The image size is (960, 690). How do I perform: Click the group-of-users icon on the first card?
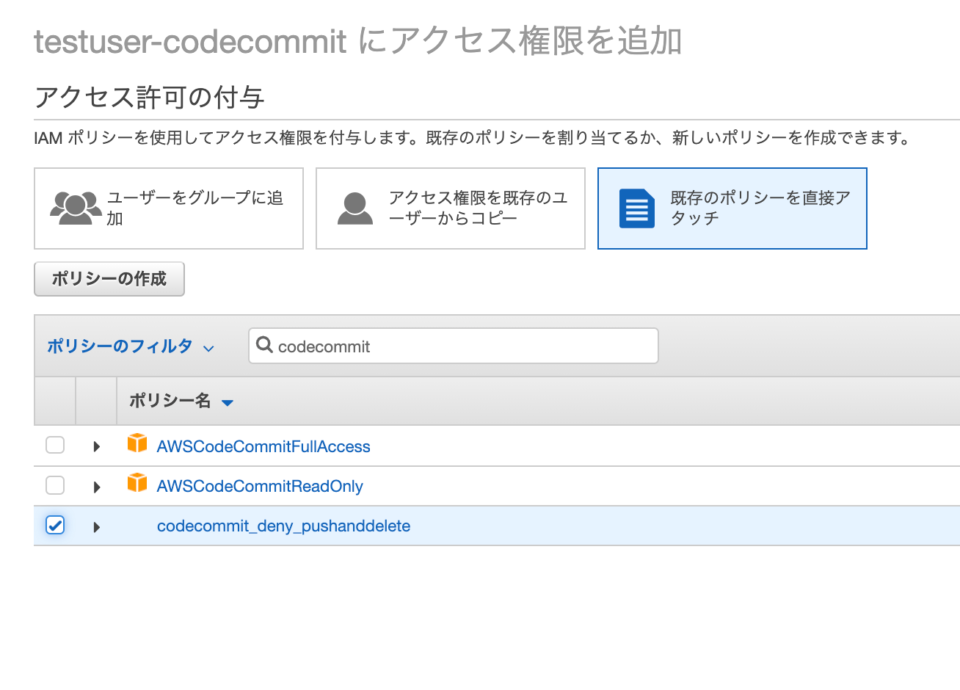(x=72, y=205)
